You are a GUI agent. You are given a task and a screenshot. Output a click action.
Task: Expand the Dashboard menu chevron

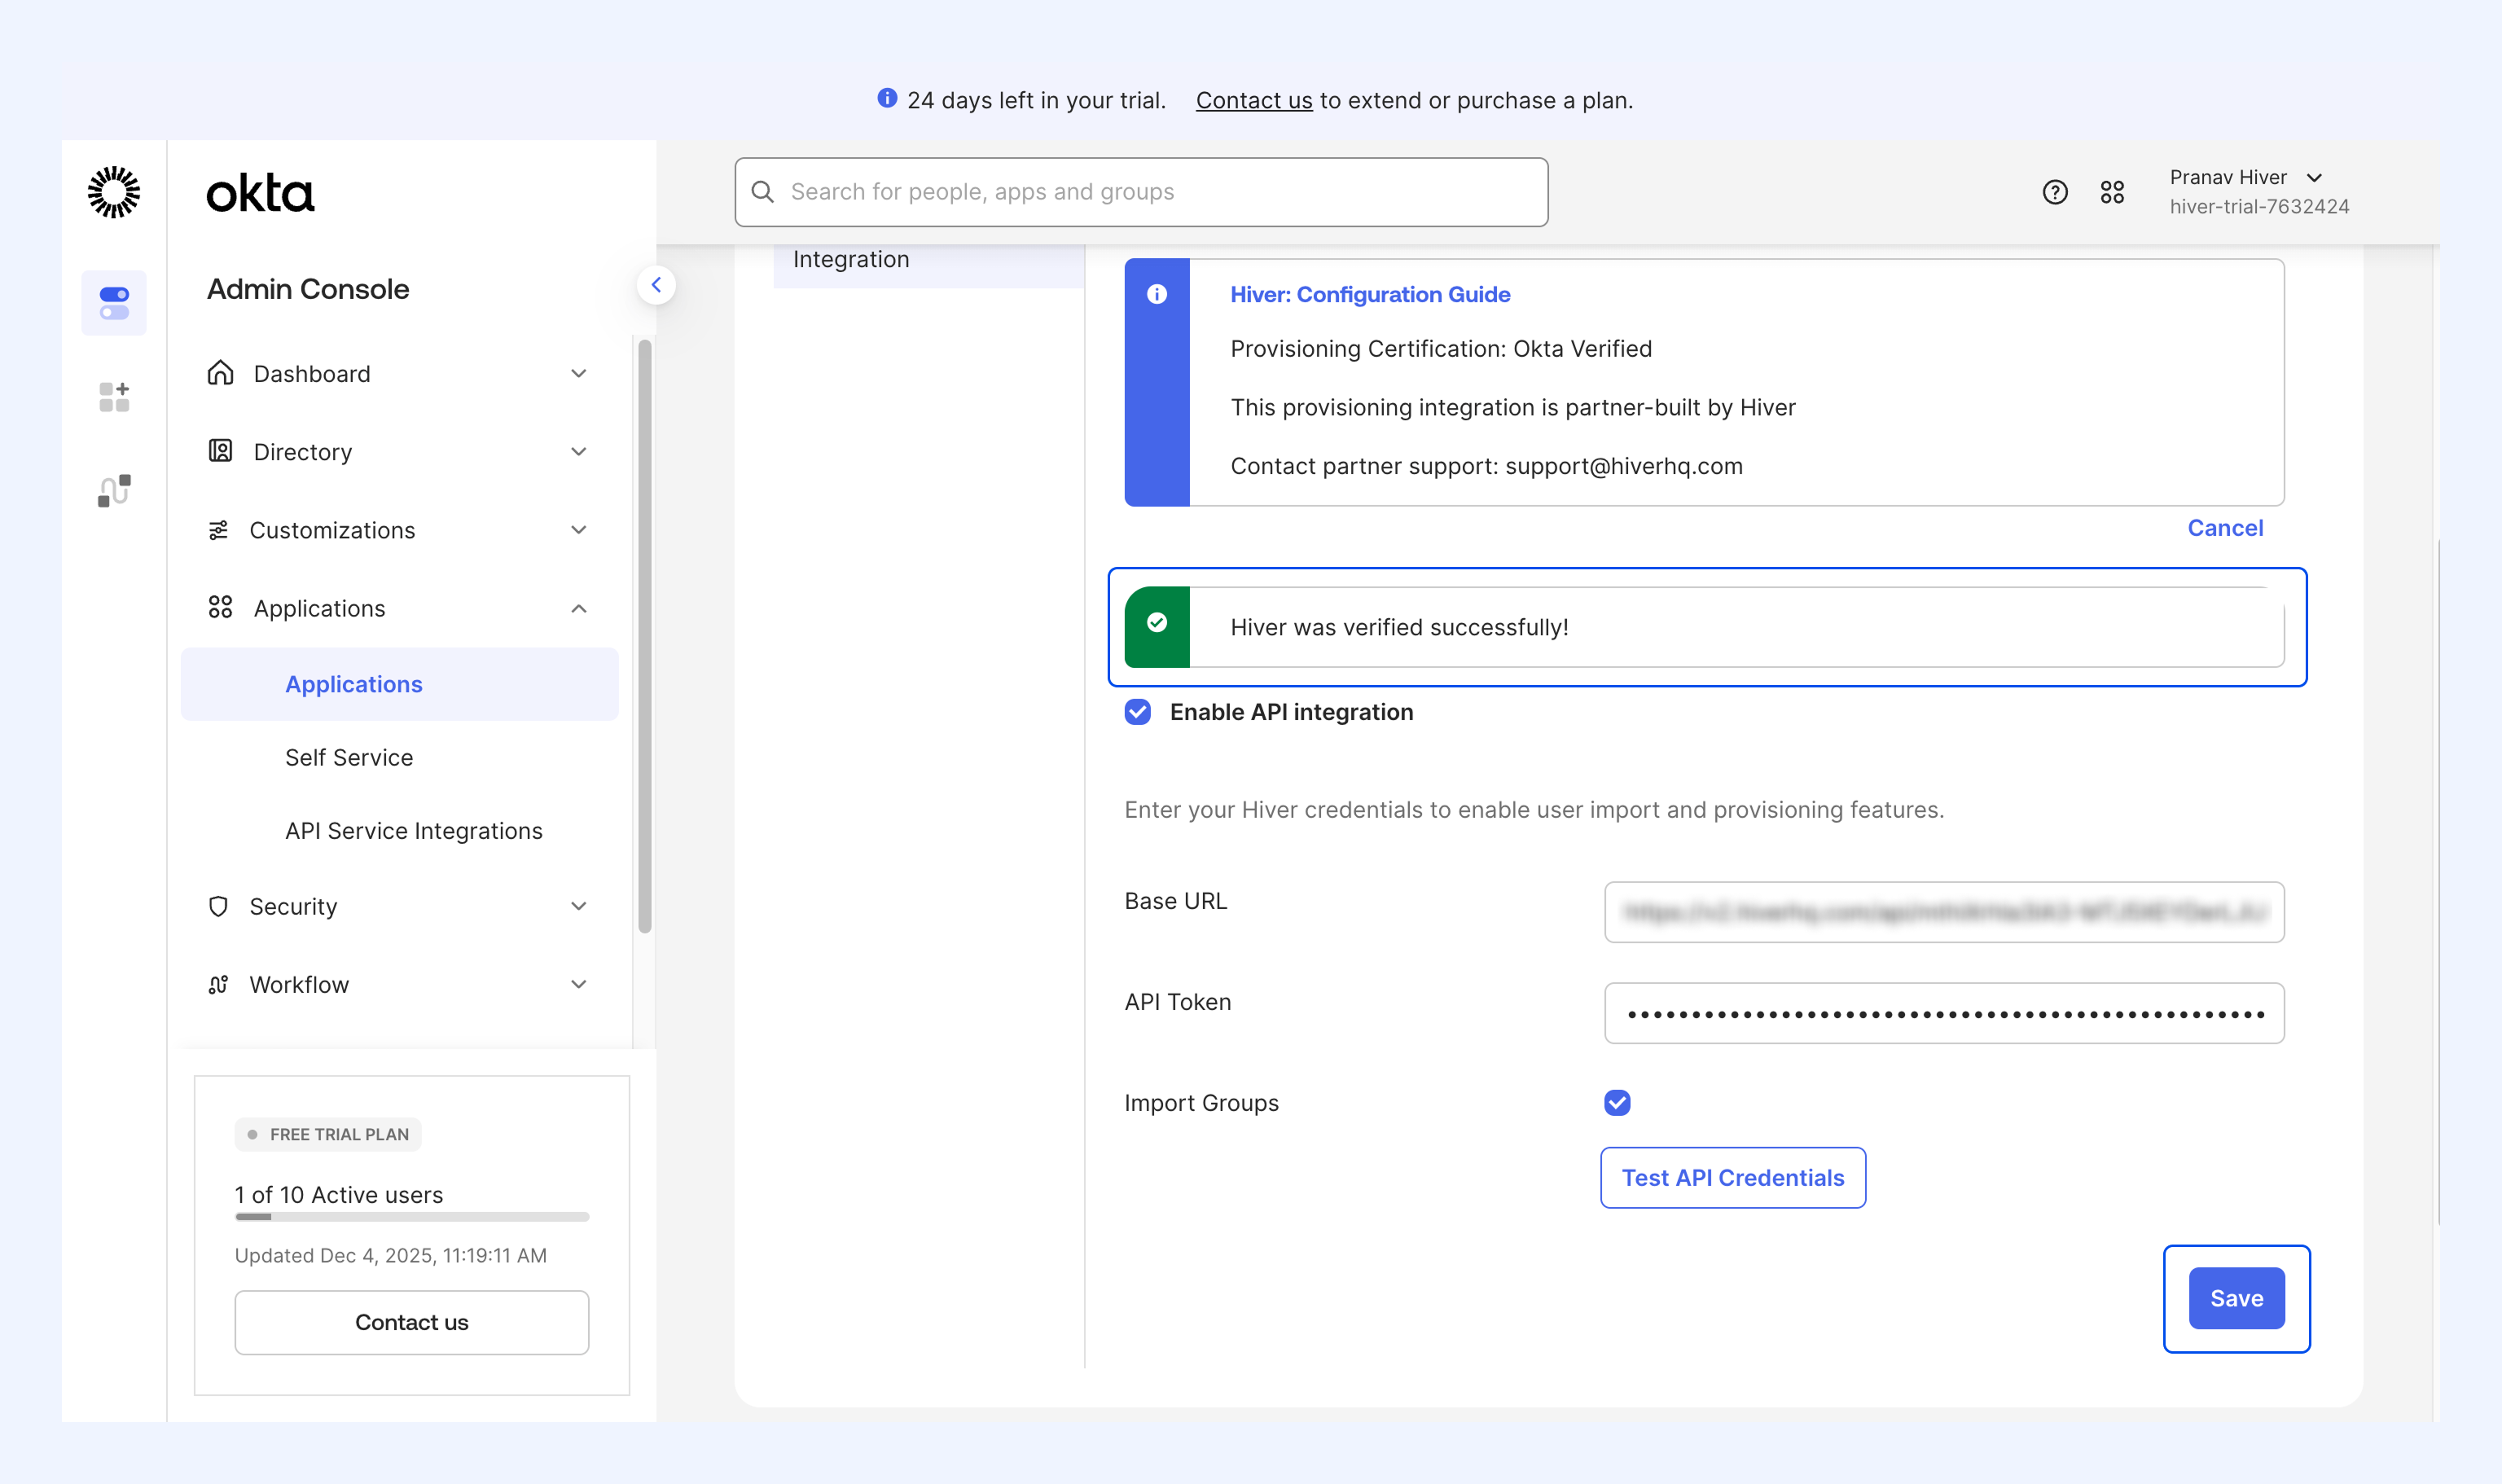(x=579, y=373)
